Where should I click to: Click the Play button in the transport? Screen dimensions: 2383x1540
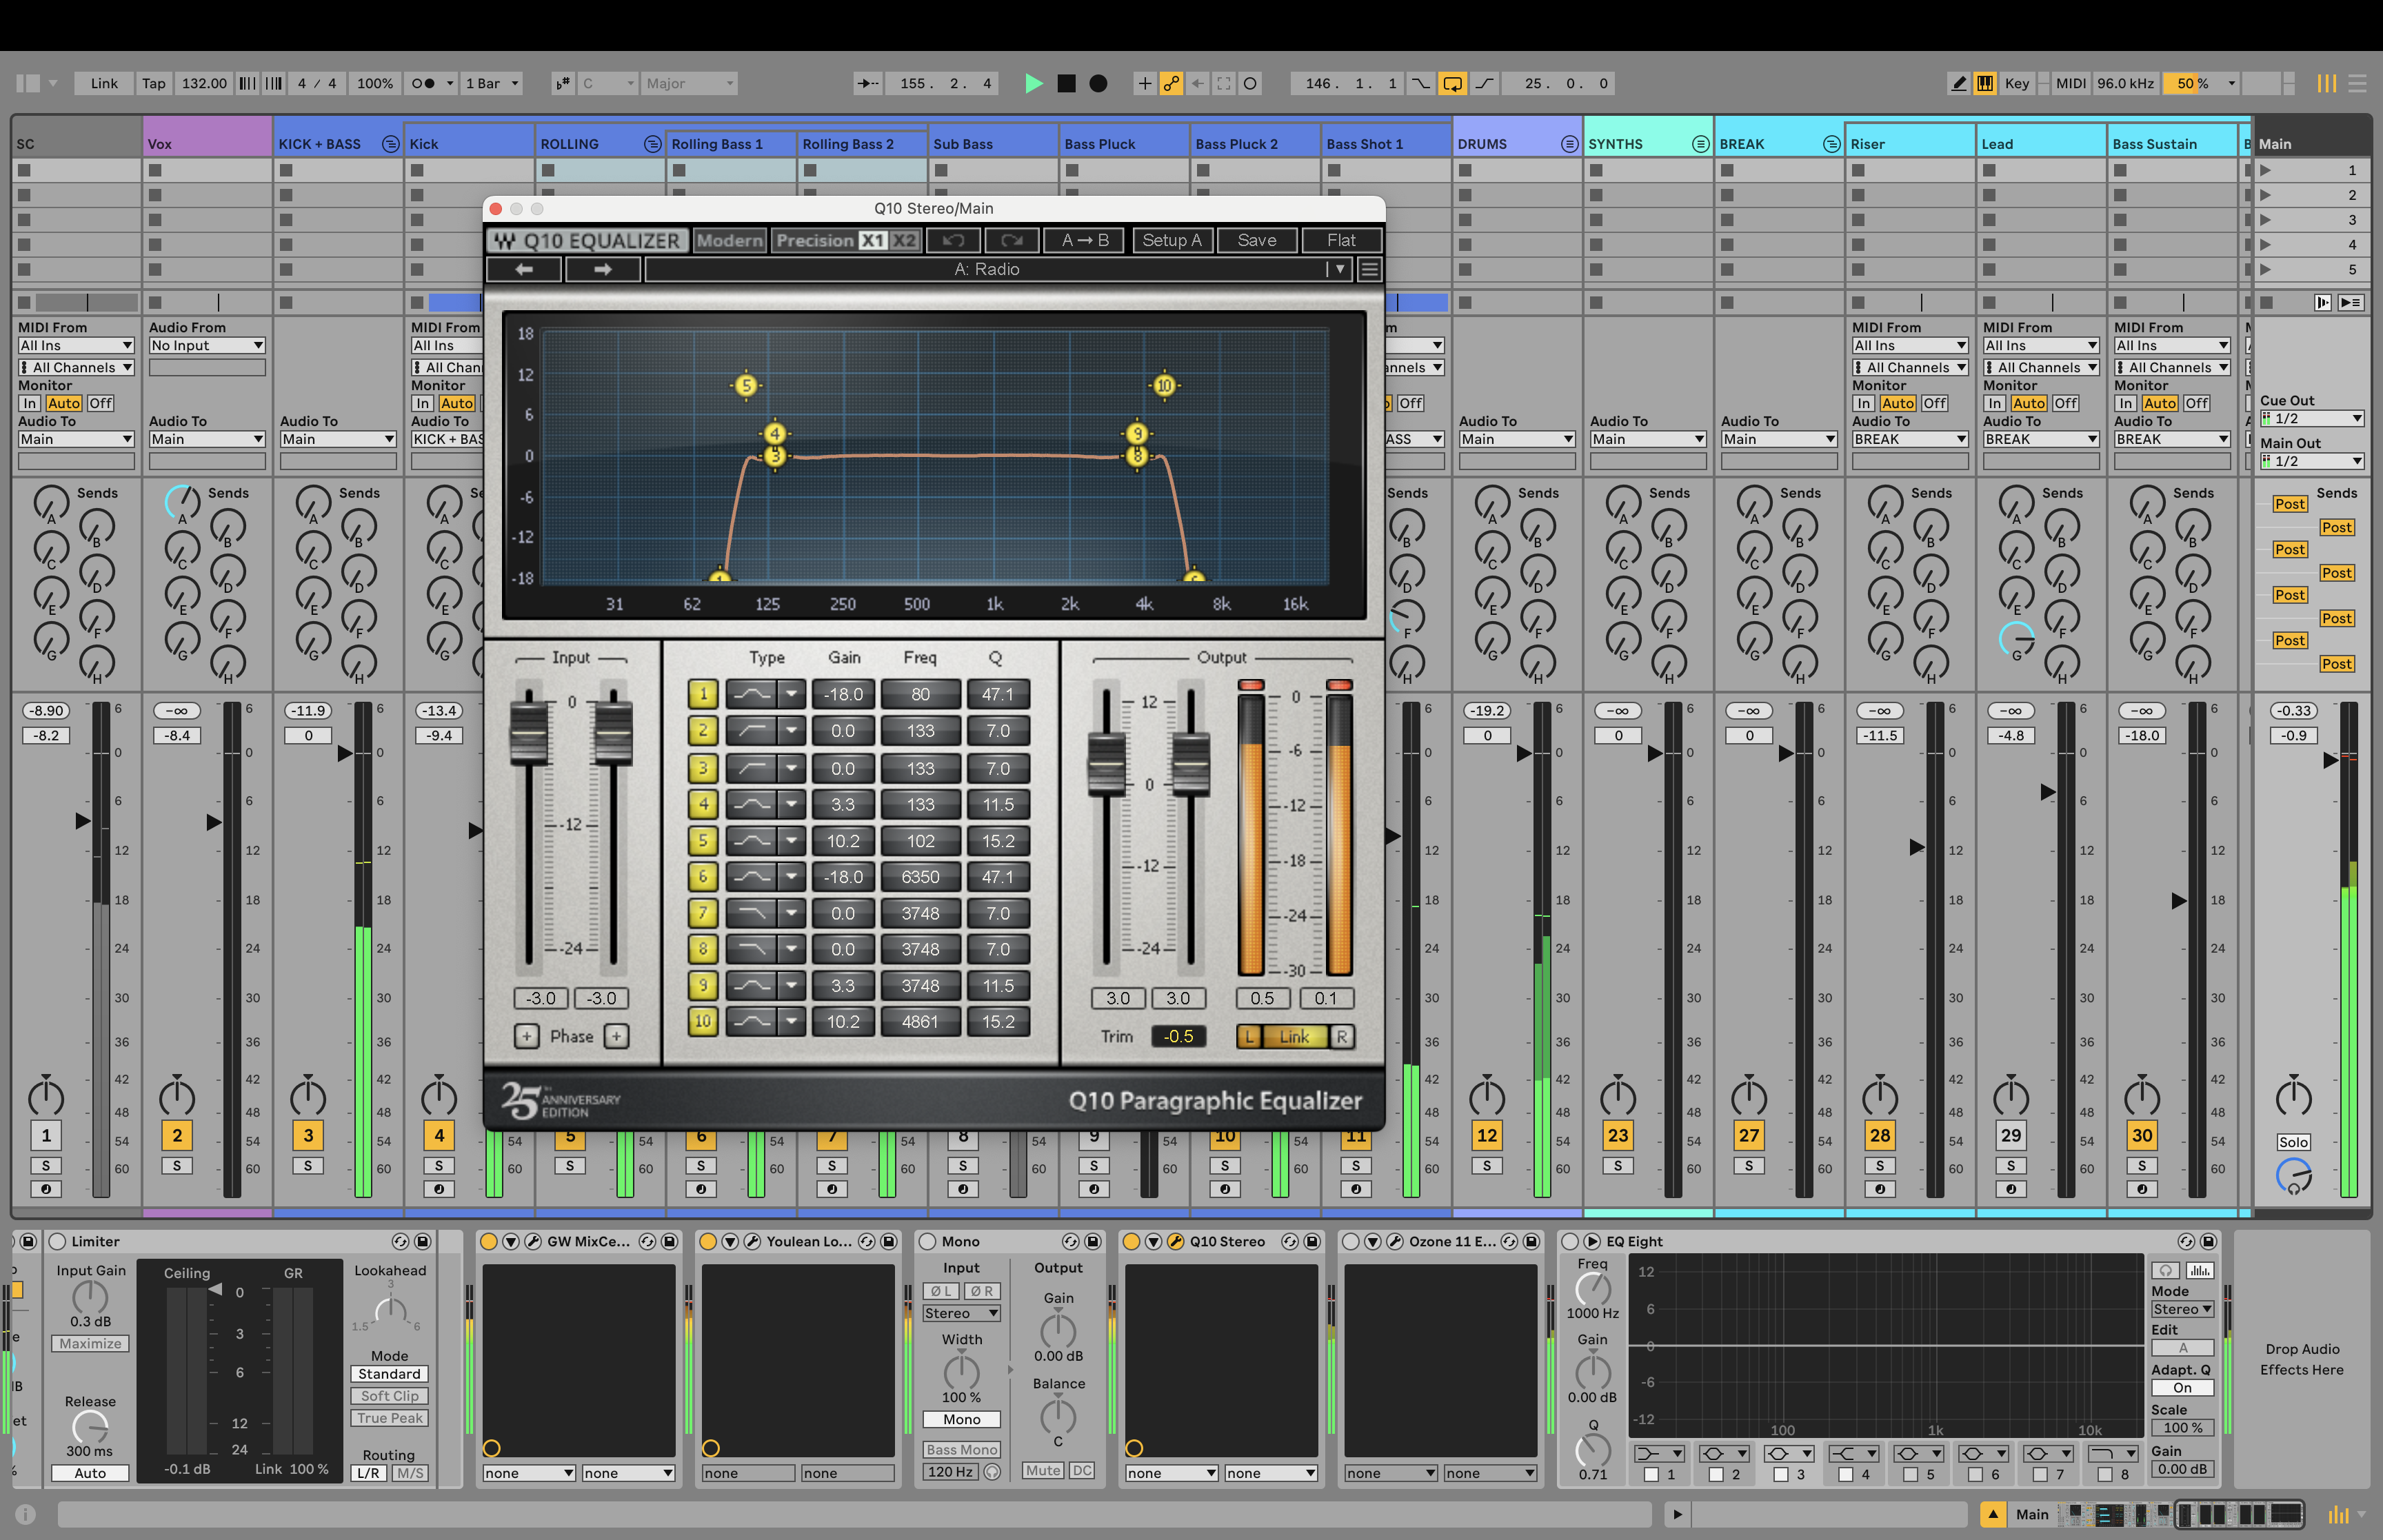pyautogui.click(x=1034, y=83)
